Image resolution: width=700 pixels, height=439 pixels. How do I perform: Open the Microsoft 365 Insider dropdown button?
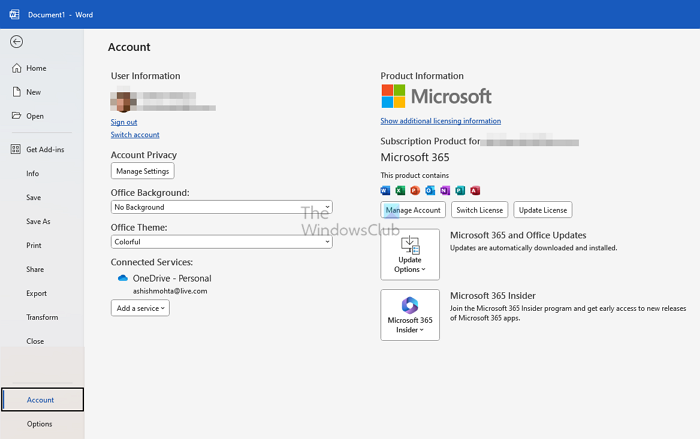410,315
